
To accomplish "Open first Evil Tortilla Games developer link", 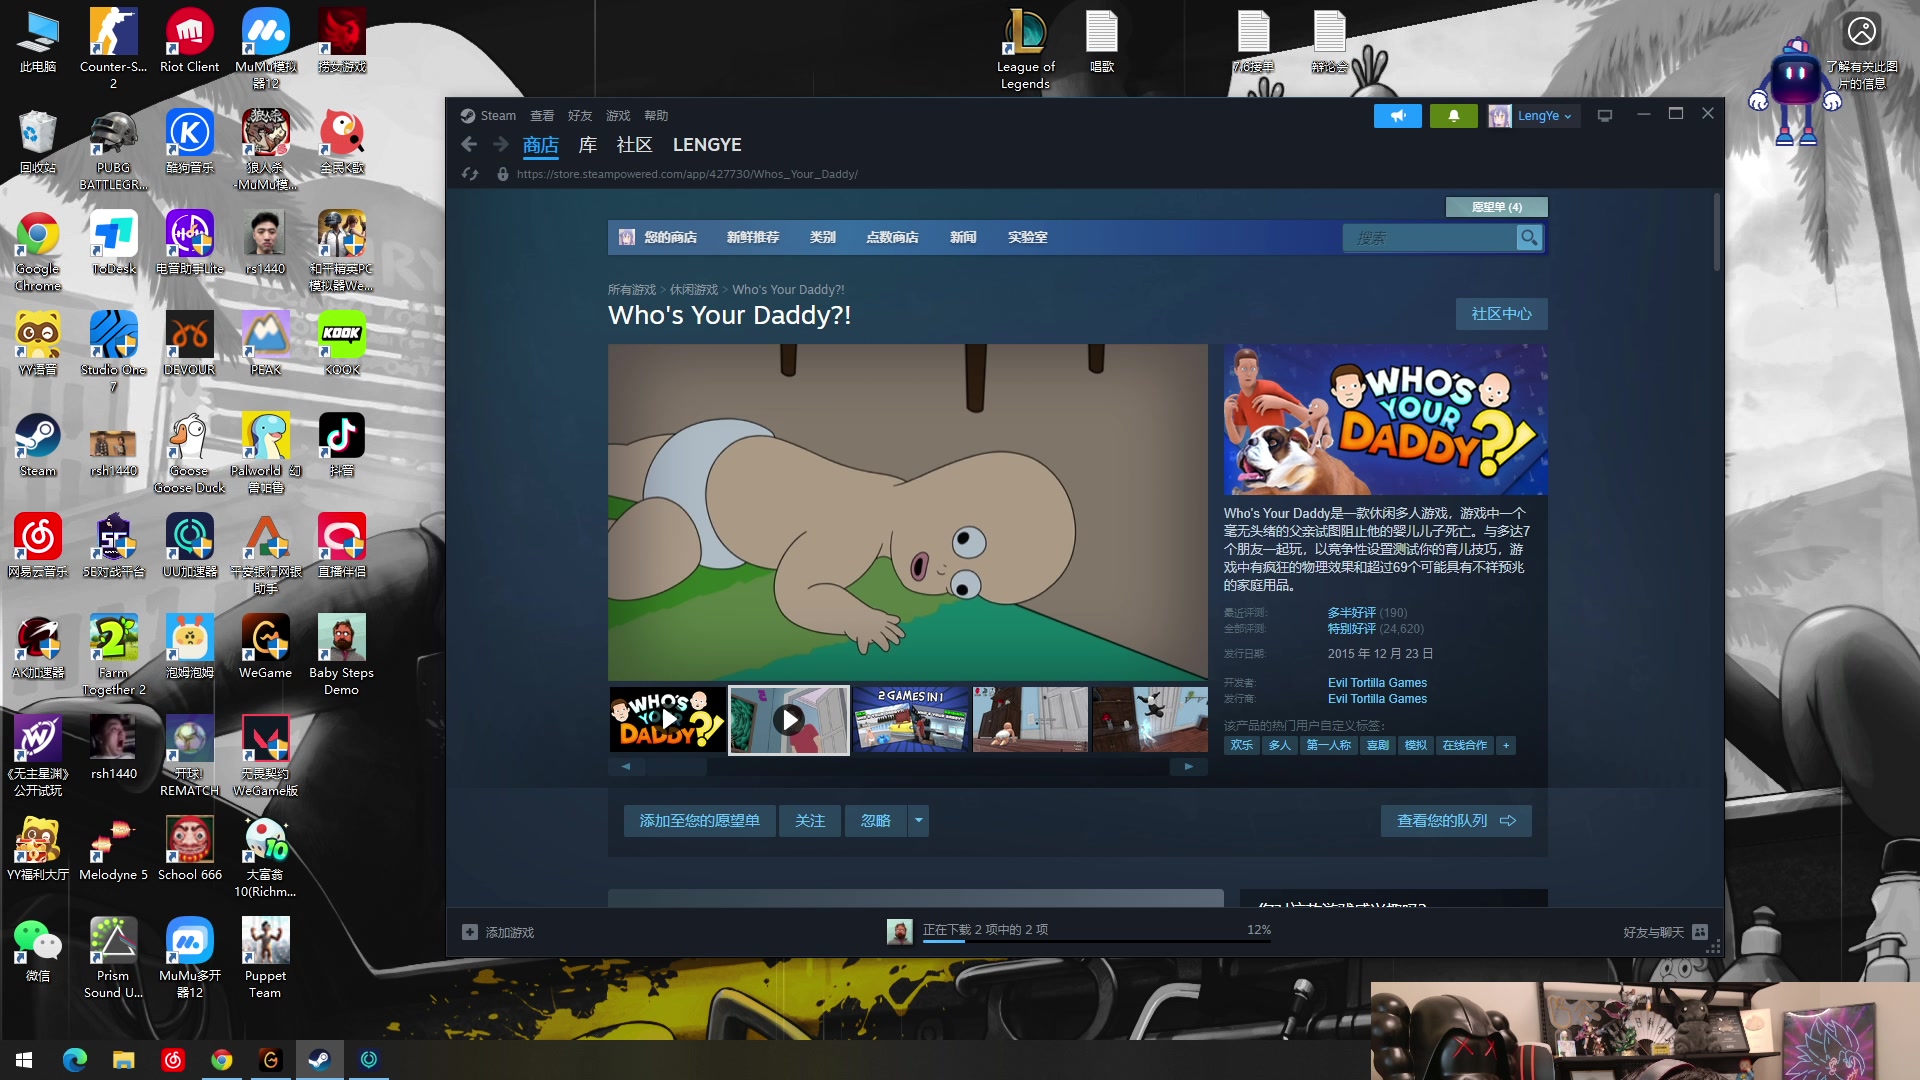I will [1377, 683].
